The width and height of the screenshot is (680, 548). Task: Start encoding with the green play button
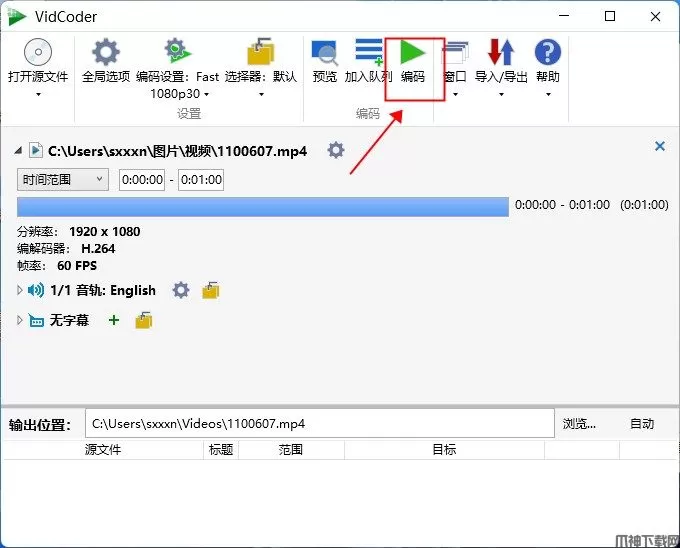(x=412, y=52)
